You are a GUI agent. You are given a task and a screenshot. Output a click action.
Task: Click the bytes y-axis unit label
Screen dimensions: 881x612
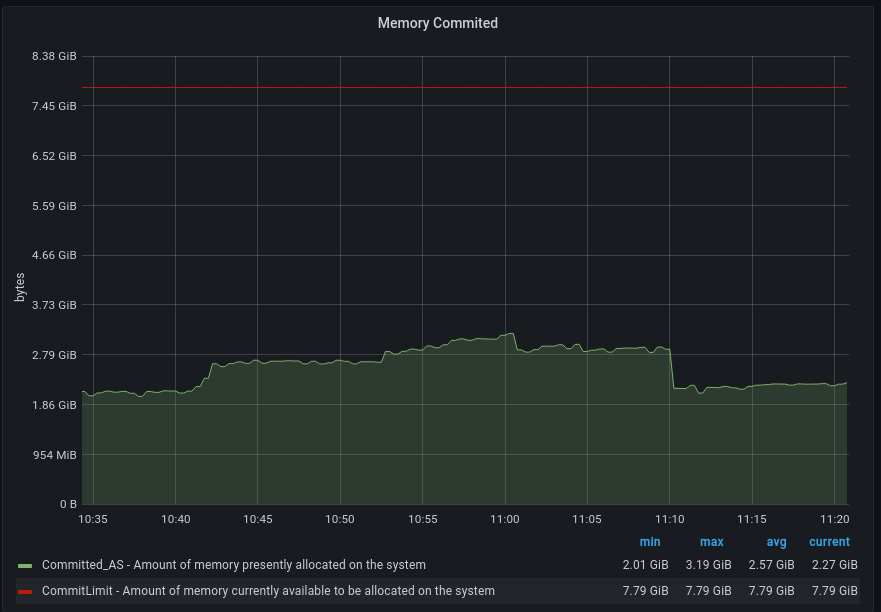coord(20,287)
